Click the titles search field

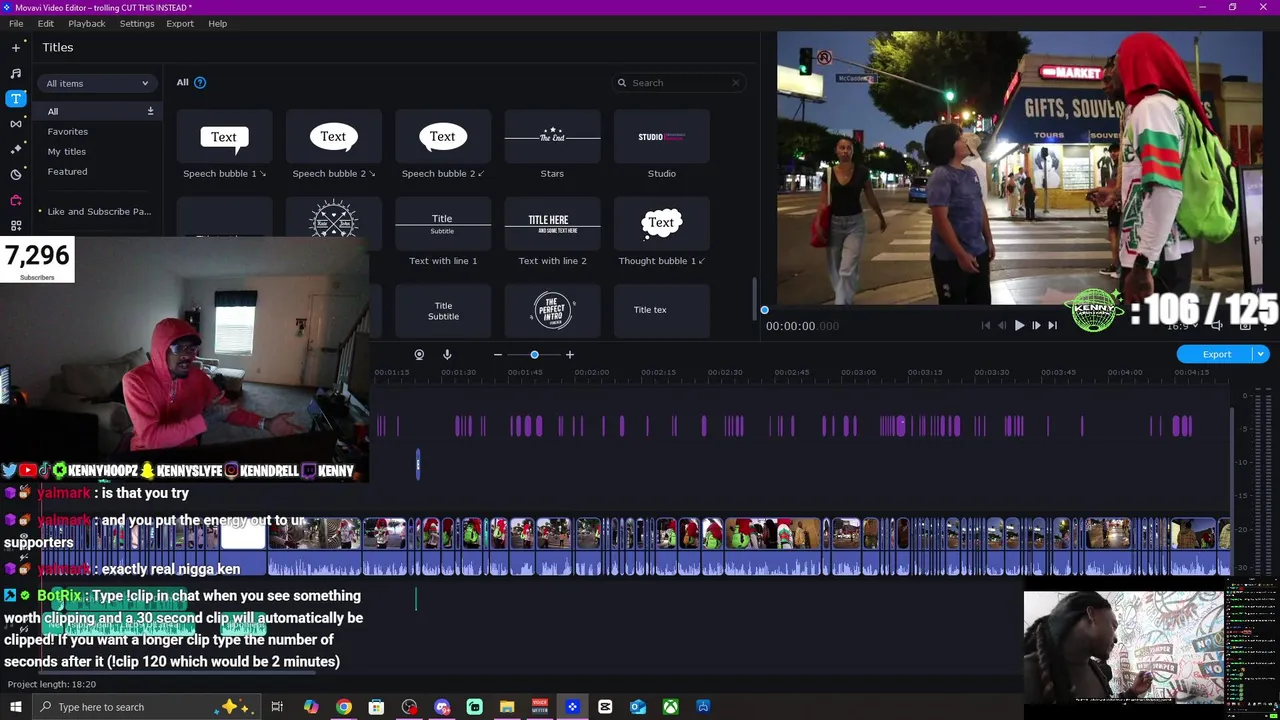pos(680,83)
